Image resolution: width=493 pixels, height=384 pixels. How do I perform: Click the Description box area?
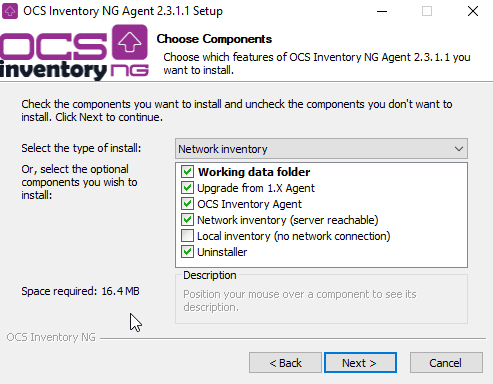[x=321, y=299]
